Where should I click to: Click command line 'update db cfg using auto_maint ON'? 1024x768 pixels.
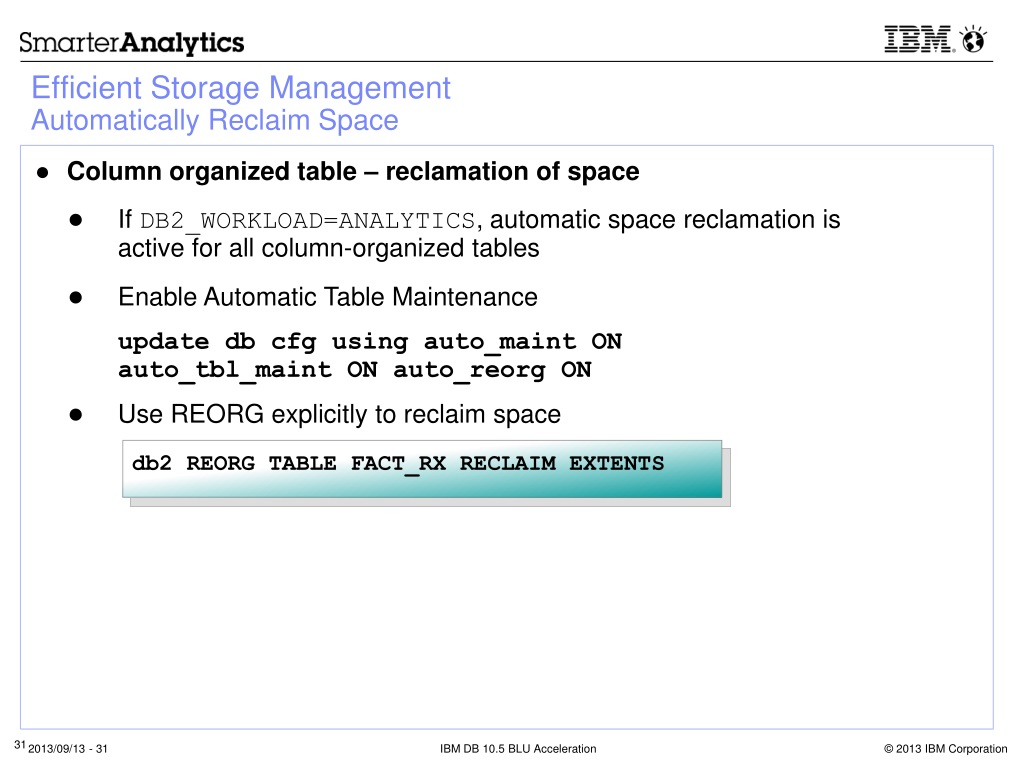370,342
